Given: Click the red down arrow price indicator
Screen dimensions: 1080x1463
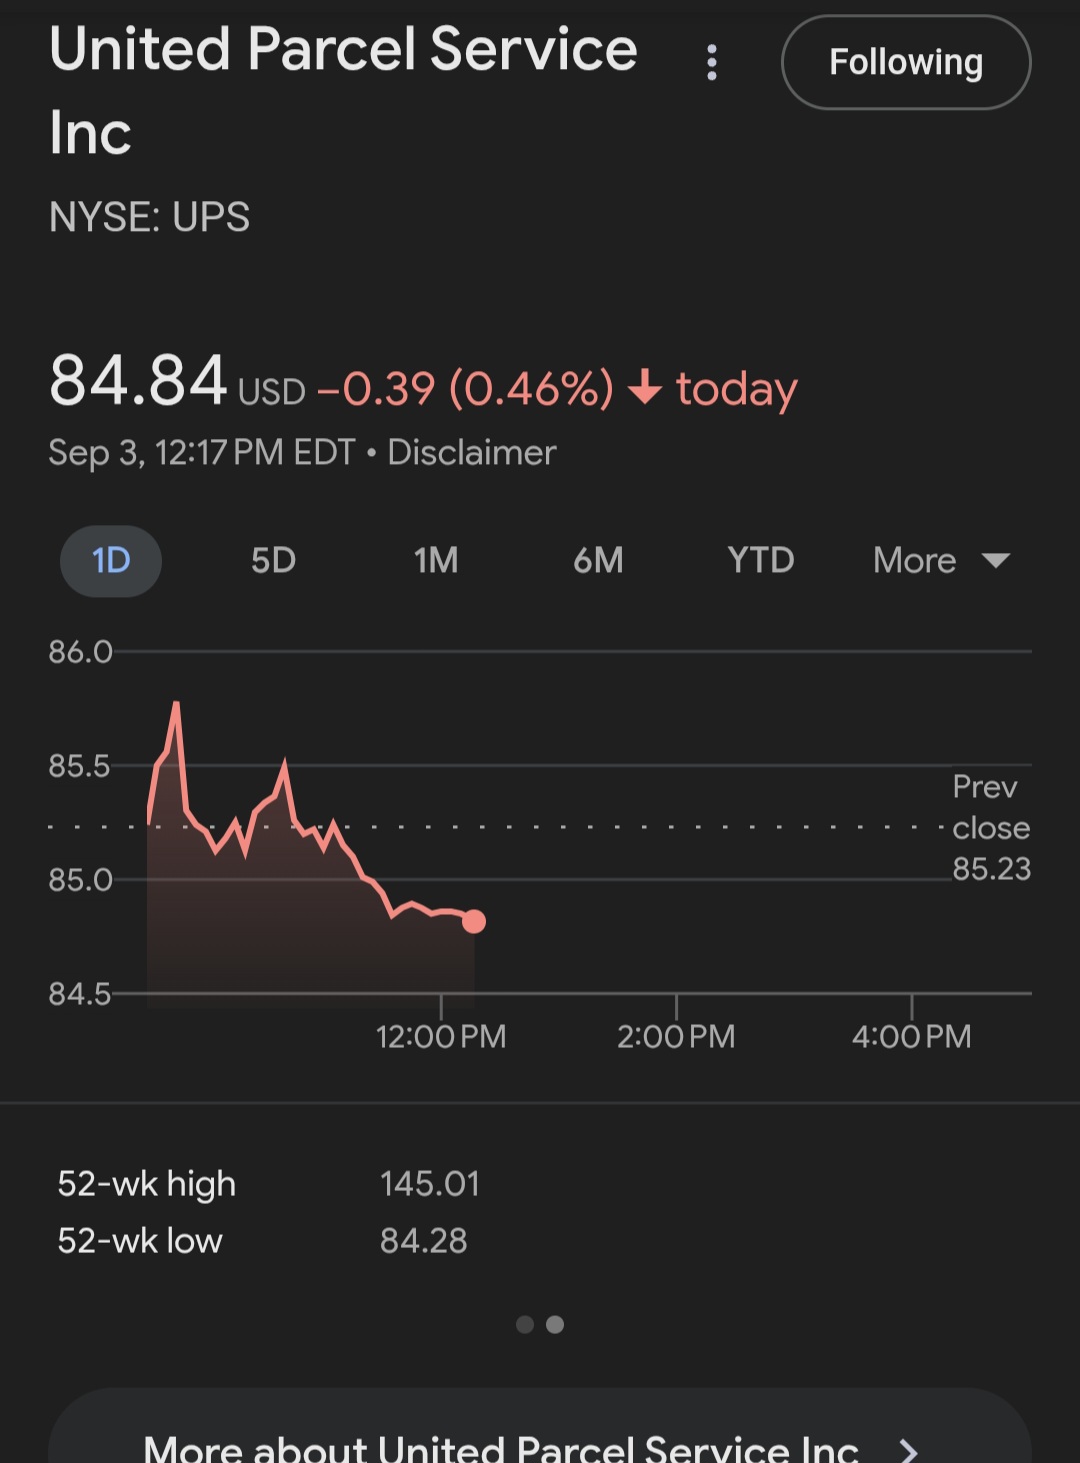Looking at the screenshot, I should [x=645, y=387].
